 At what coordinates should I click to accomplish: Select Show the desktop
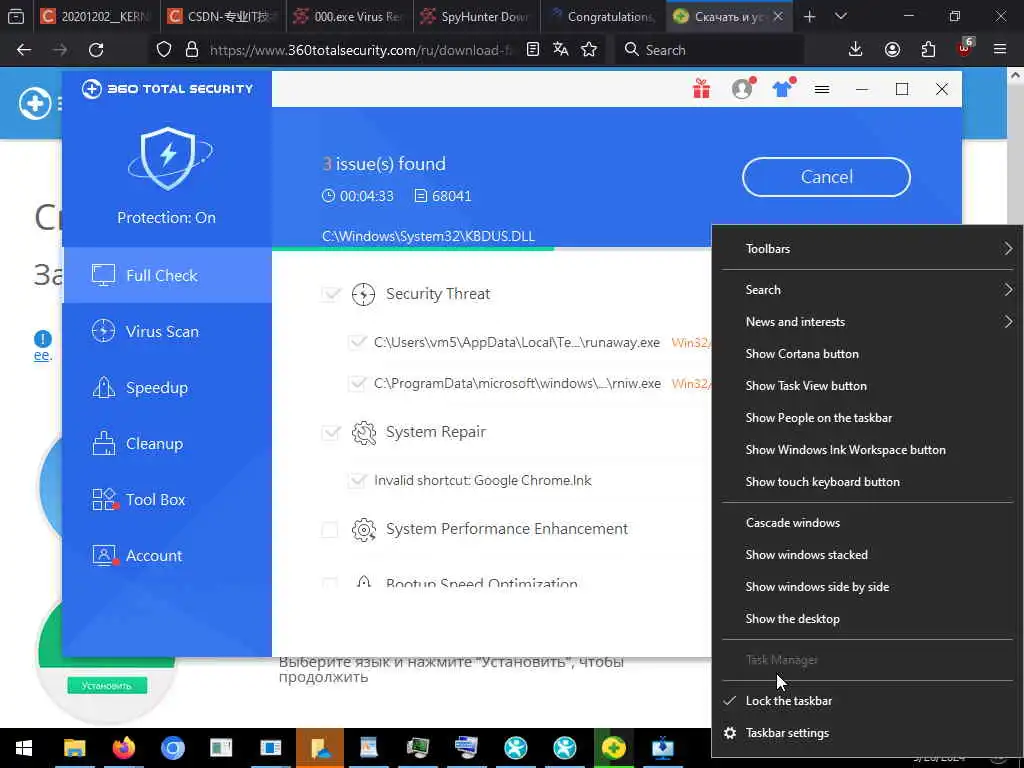coord(867,618)
